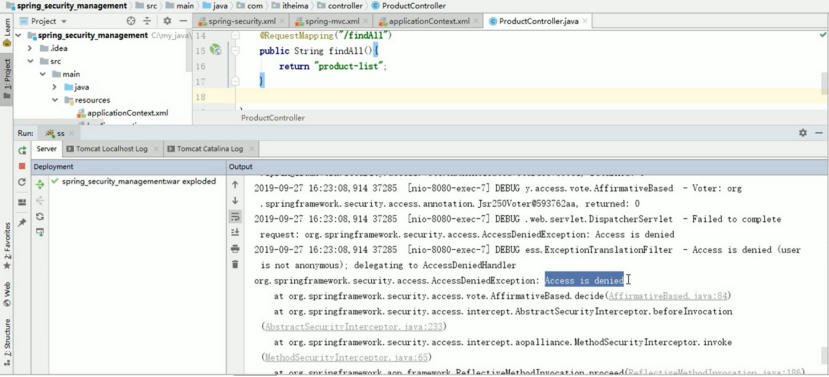This screenshot has width=829, height=377.
Task: Collapse the spring_security_management root node
Action: [x=19, y=35]
